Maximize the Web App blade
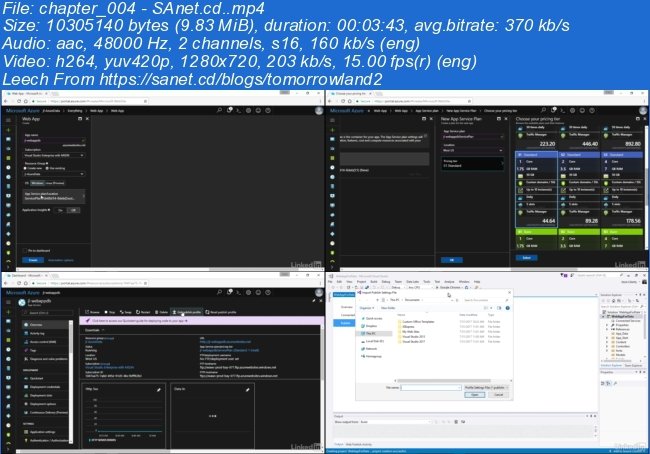This screenshot has width=650, height=454. click(x=80, y=119)
